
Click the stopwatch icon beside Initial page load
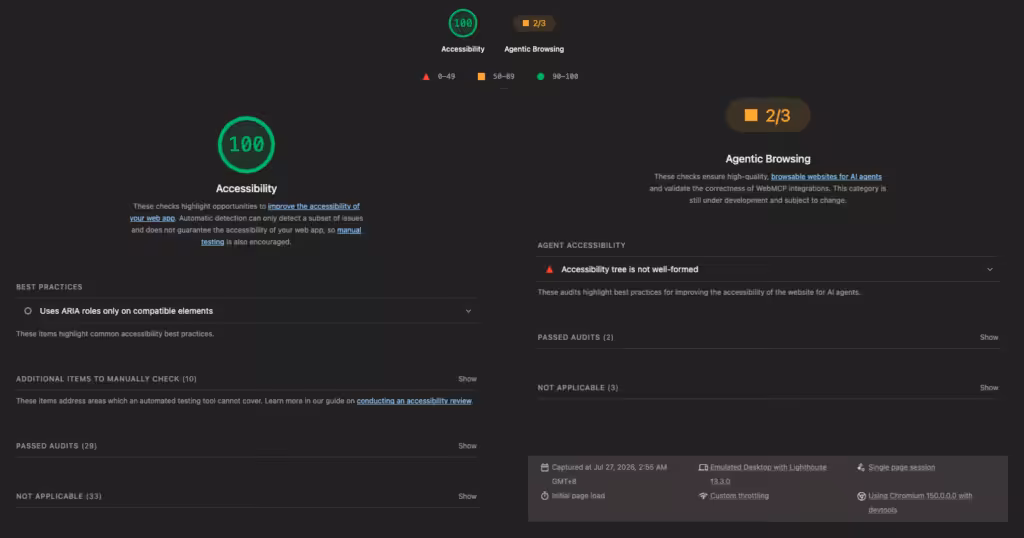(545, 496)
